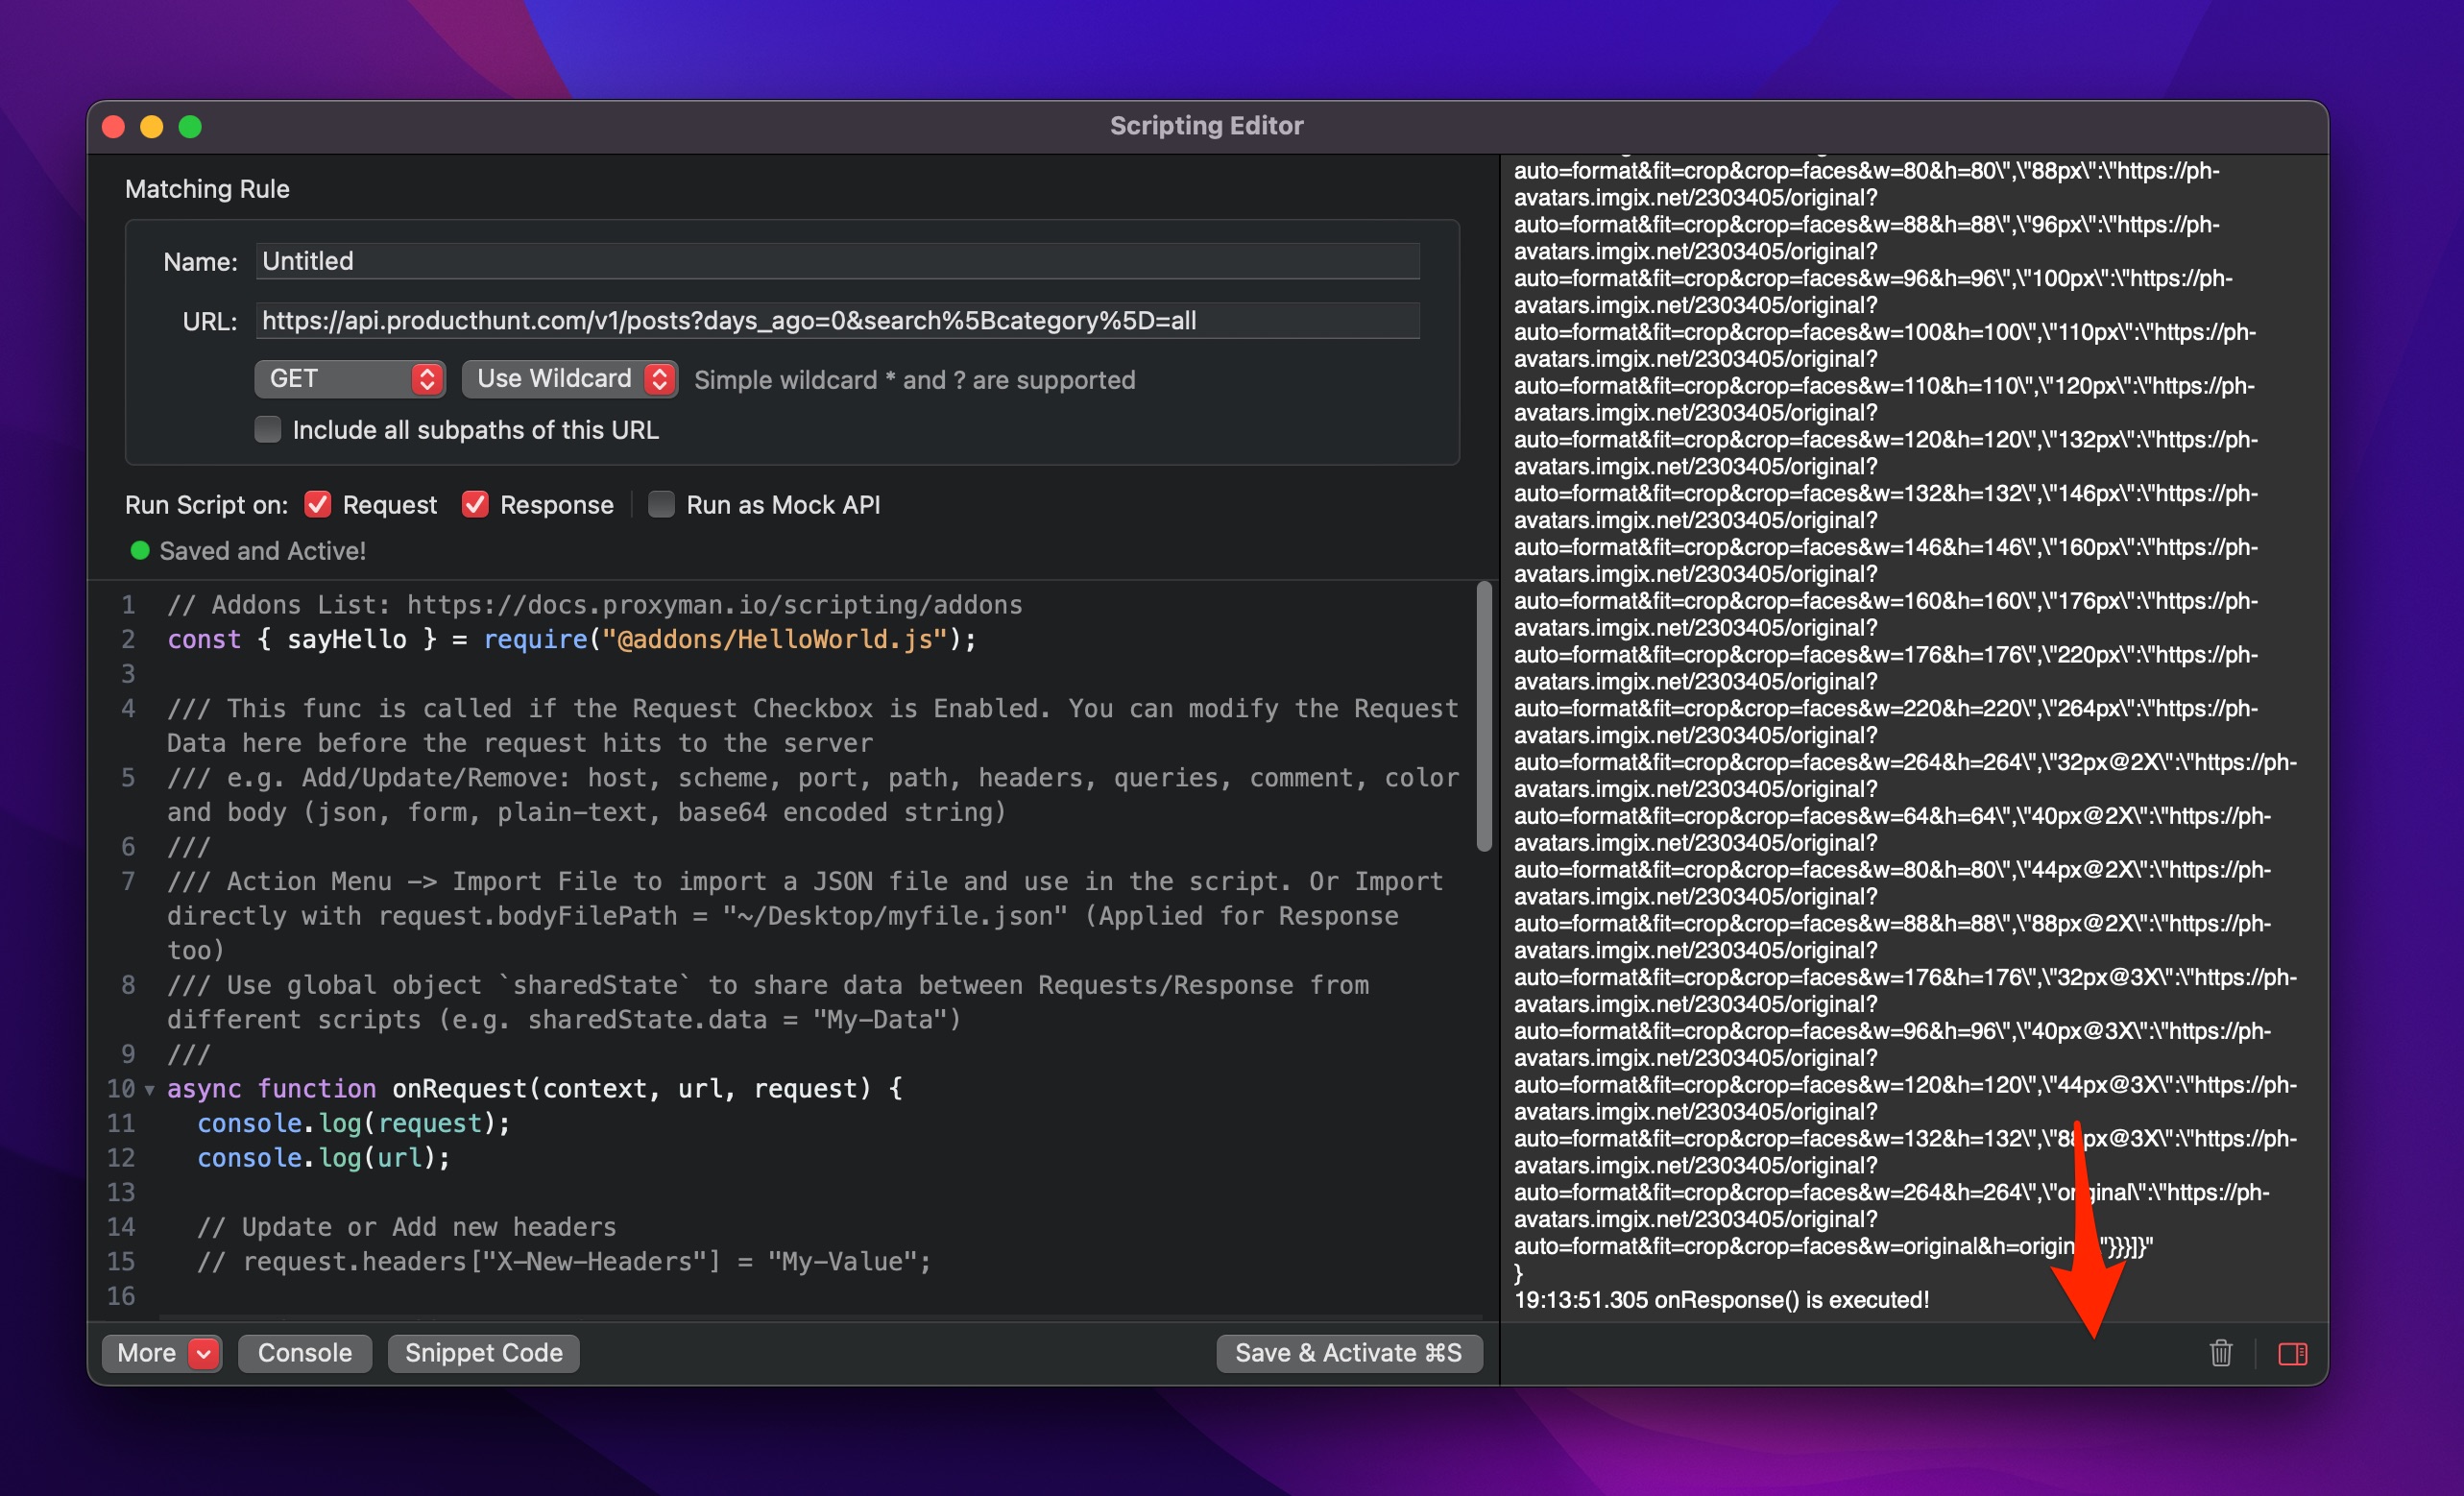Click the Snippet Code button
Image resolution: width=2464 pixels, height=1496 pixels.
tap(483, 1353)
